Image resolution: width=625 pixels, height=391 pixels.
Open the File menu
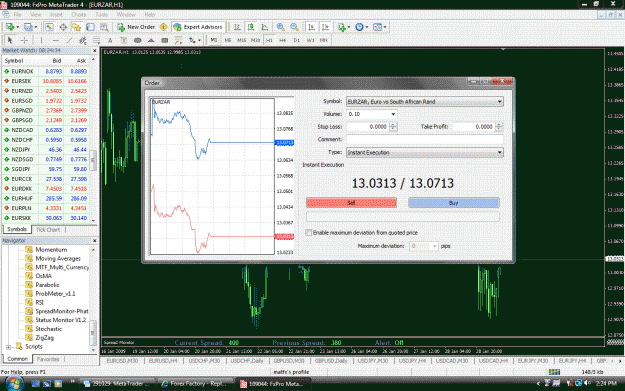click(x=17, y=15)
